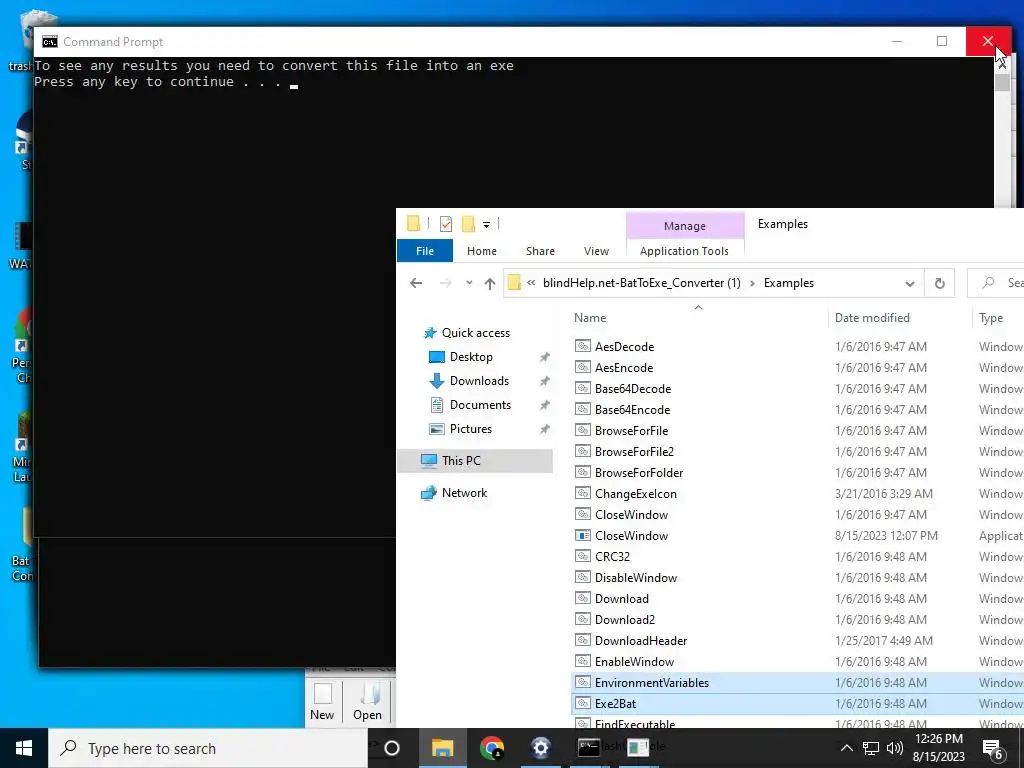Select the EnableWindow file

(x=633, y=662)
